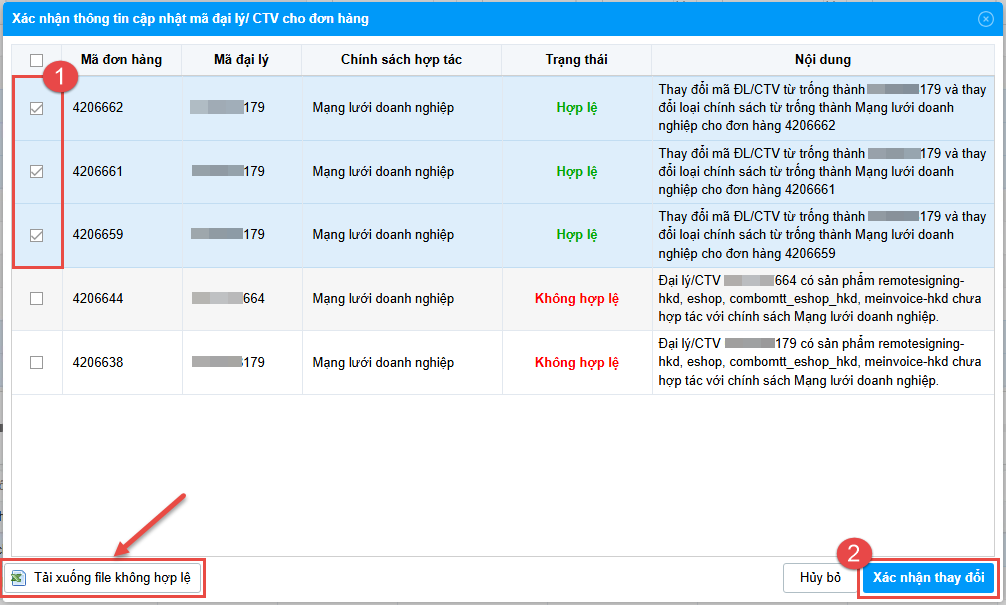Close the confirmation dialog with X icon
This screenshot has width=1006, height=605.
tap(985, 19)
